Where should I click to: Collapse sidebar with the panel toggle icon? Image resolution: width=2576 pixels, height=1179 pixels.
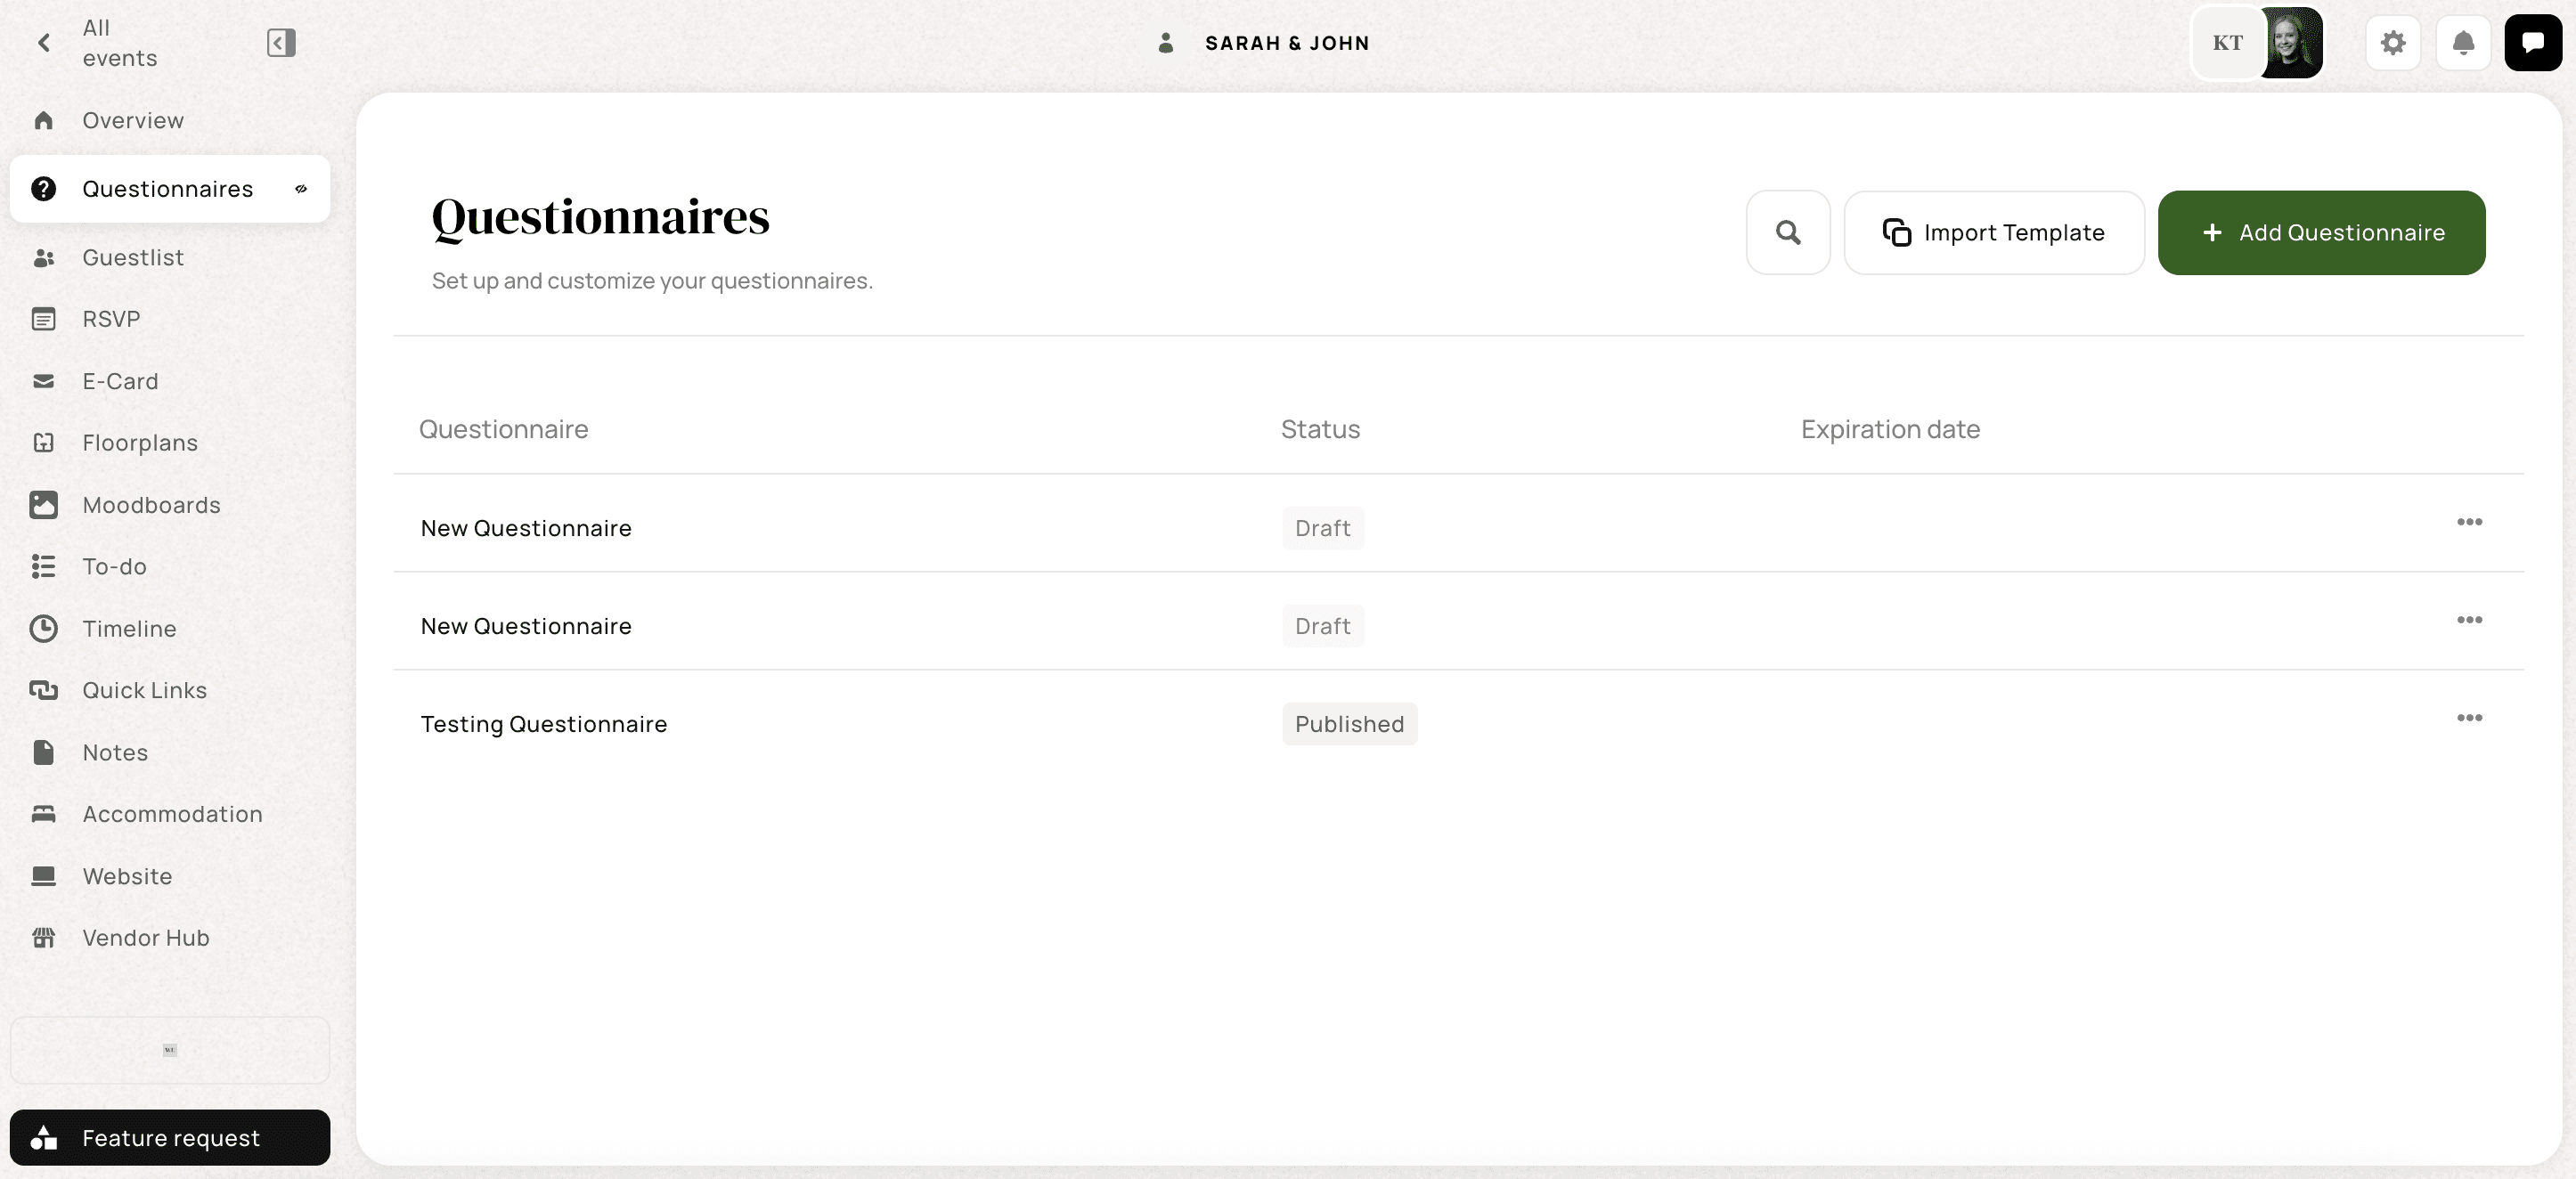click(281, 43)
